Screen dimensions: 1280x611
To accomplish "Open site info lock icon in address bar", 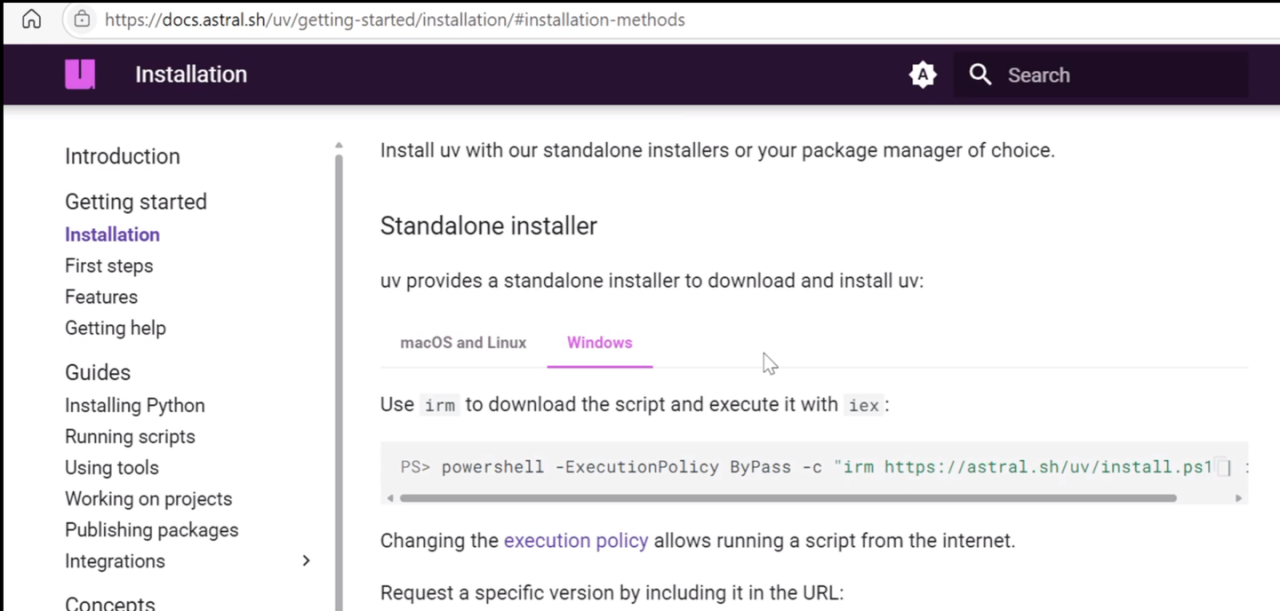I will pos(82,19).
